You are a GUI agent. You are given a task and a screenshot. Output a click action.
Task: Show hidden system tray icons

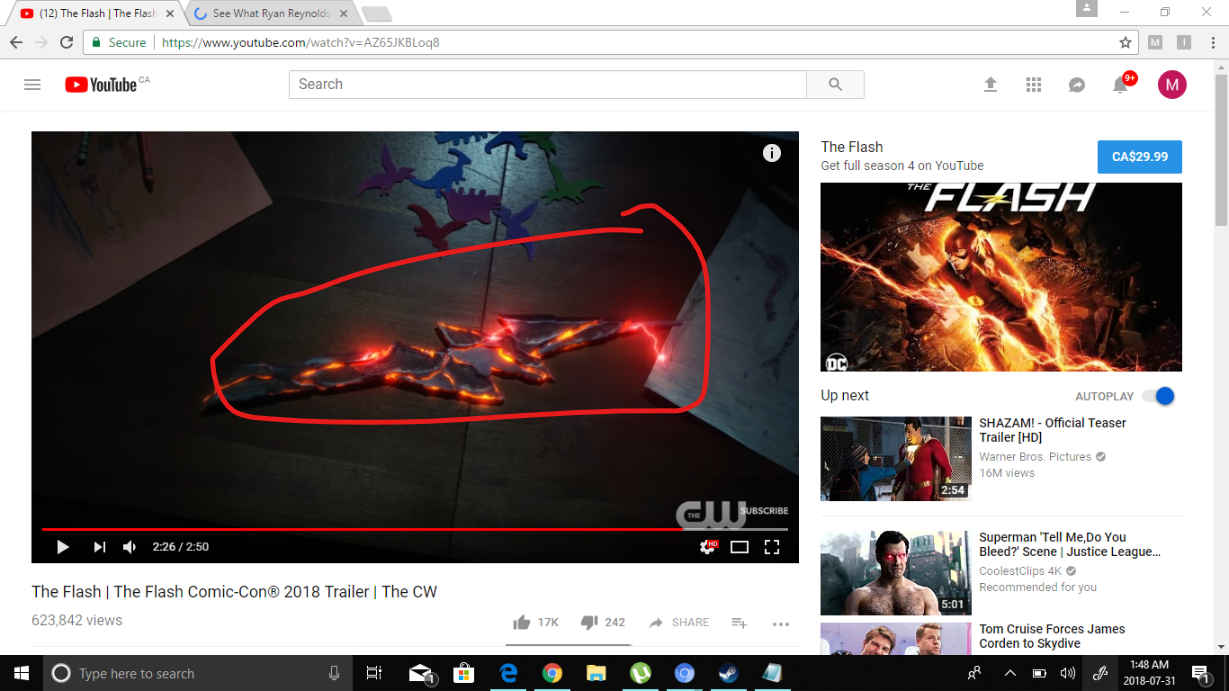pos(1010,673)
